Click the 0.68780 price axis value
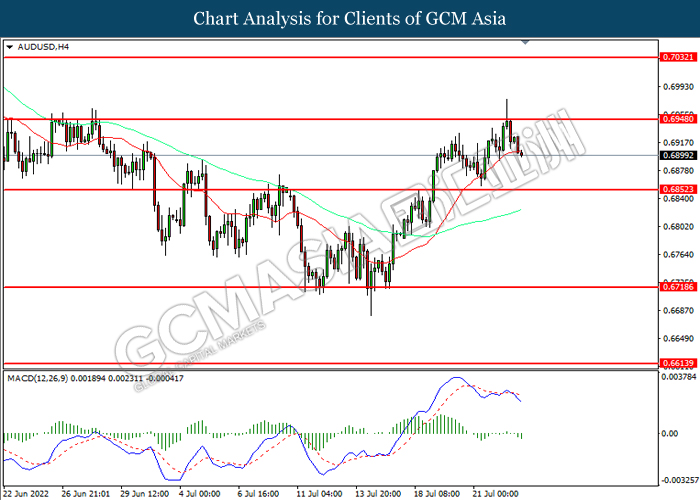The width and height of the screenshot is (700, 500). pos(679,171)
